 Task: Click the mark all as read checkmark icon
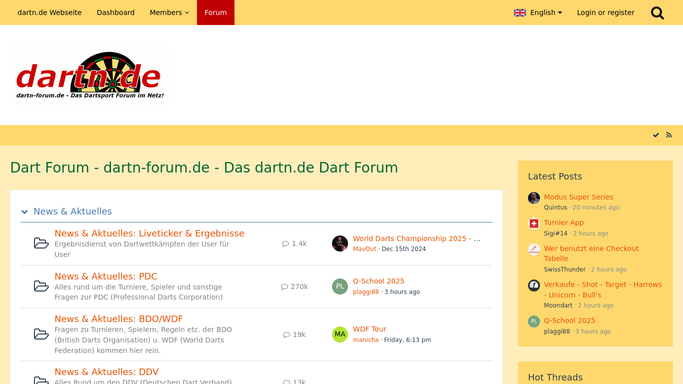(x=656, y=135)
